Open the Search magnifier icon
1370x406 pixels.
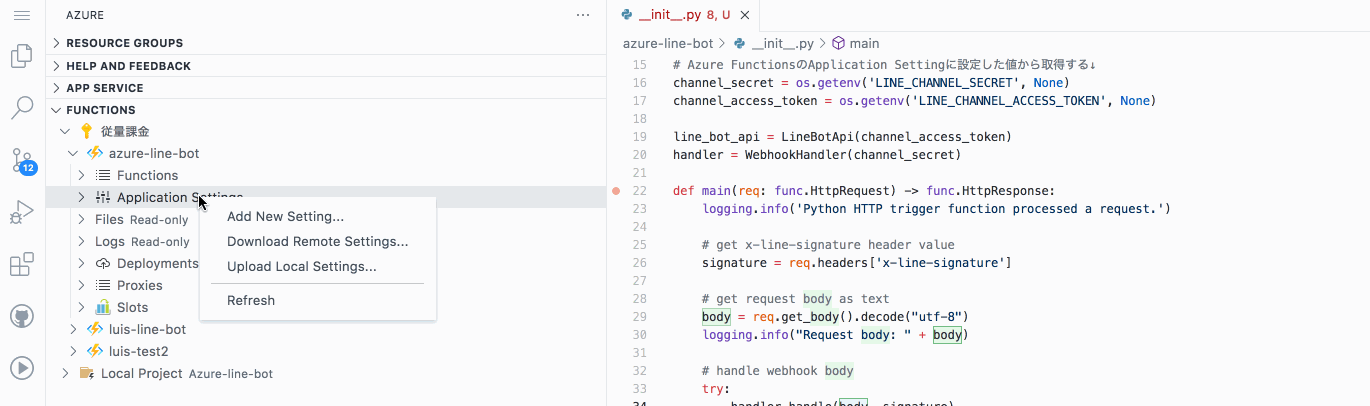[22, 108]
